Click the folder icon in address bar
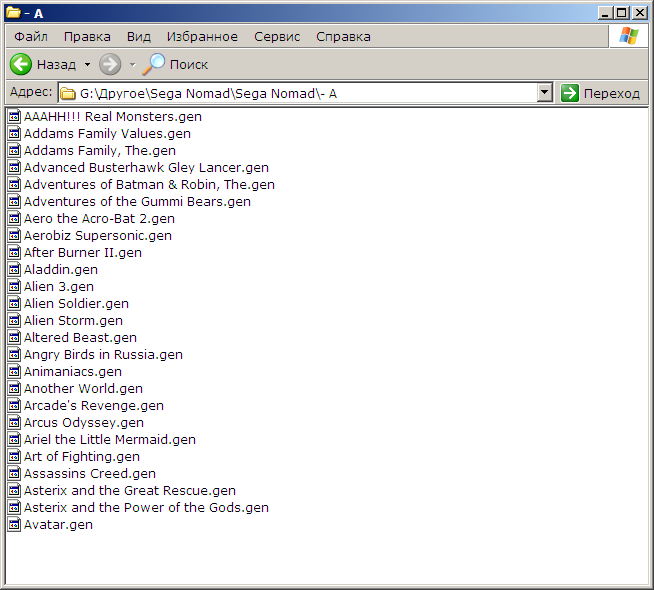The width and height of the screenshot is (654, 590). tap(68, 93)
